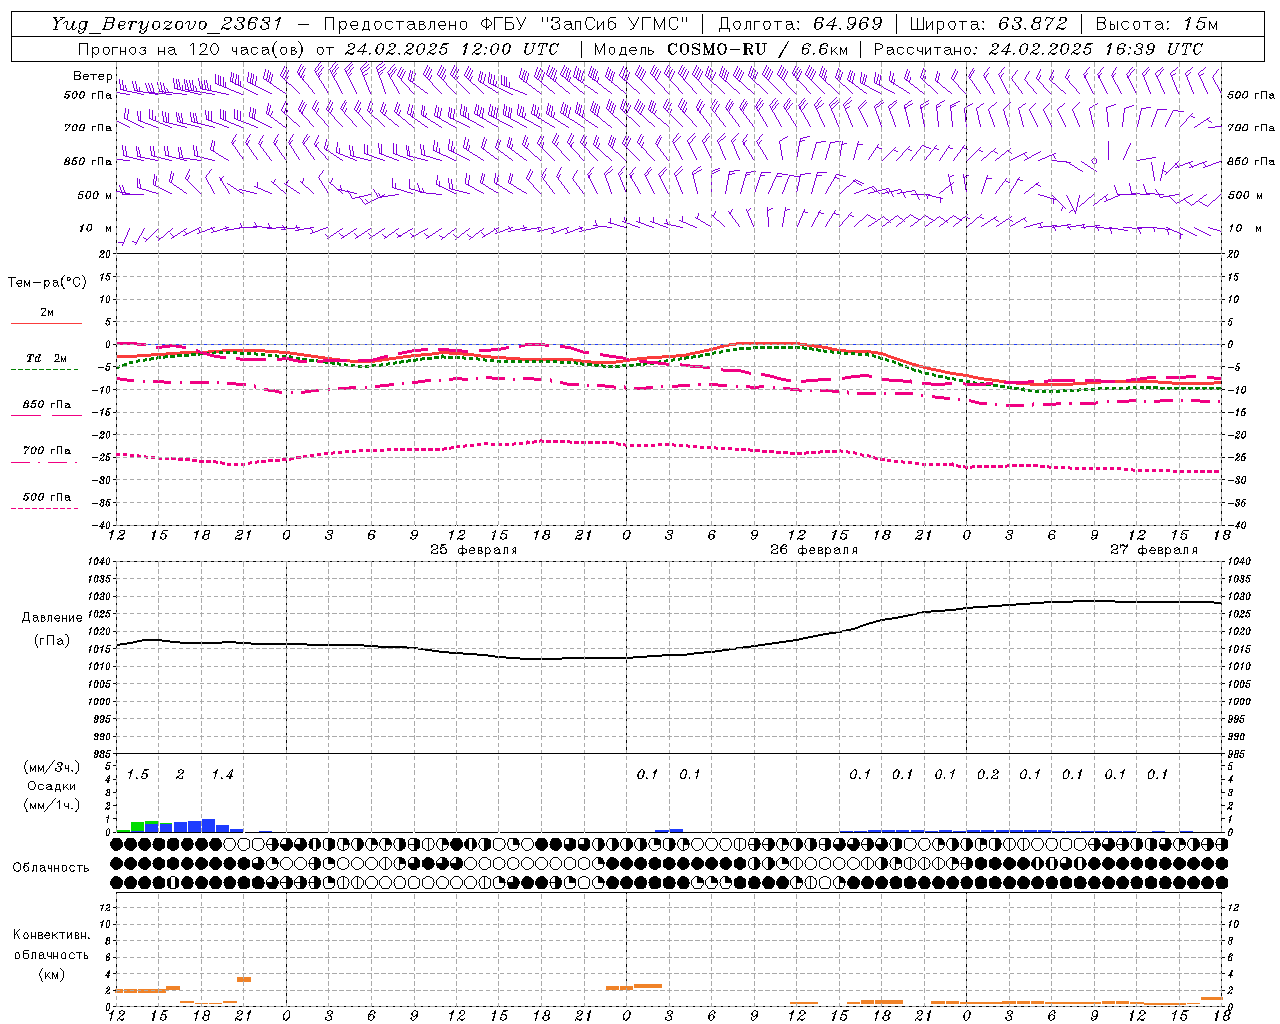Click the 'Давление' pressure panel label

coord(52,618)
